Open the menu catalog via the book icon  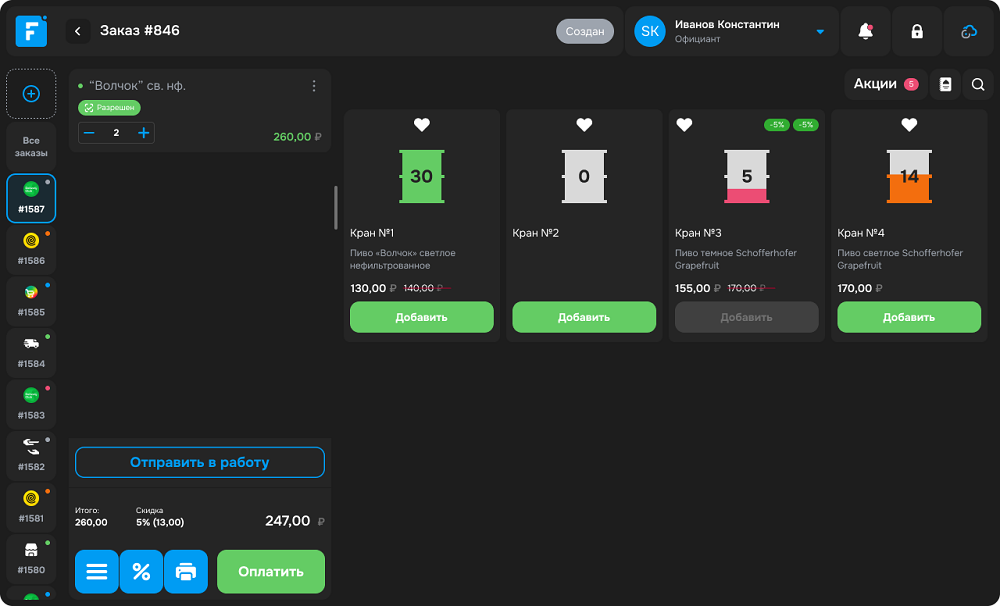[945, 85]
